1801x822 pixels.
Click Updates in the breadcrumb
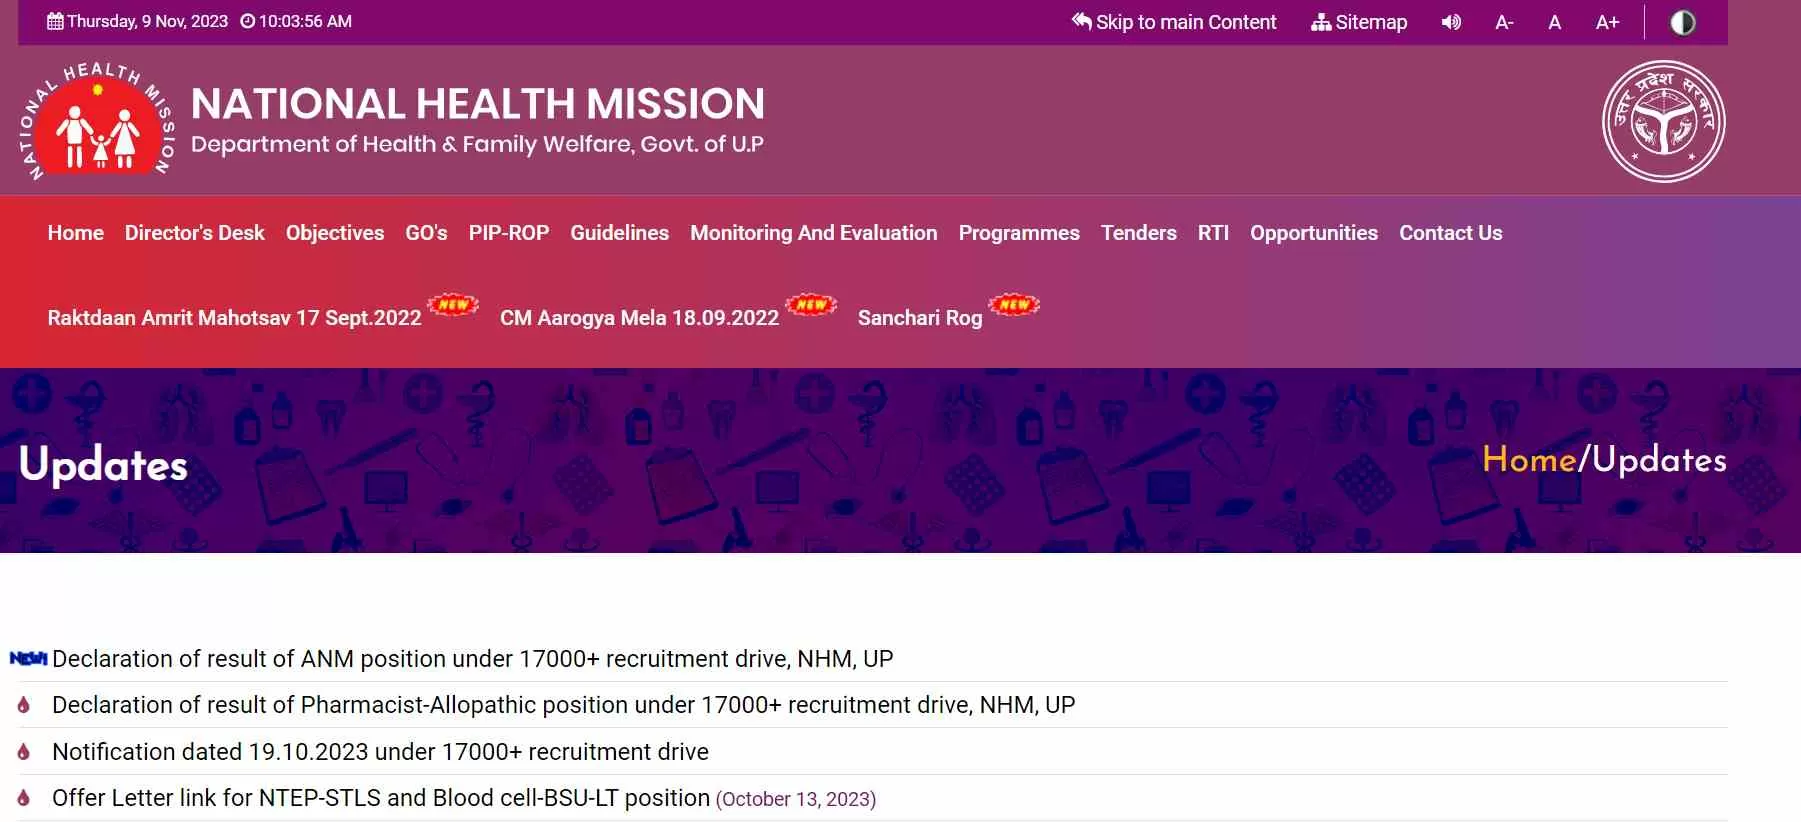click(x=1660, y=460)
